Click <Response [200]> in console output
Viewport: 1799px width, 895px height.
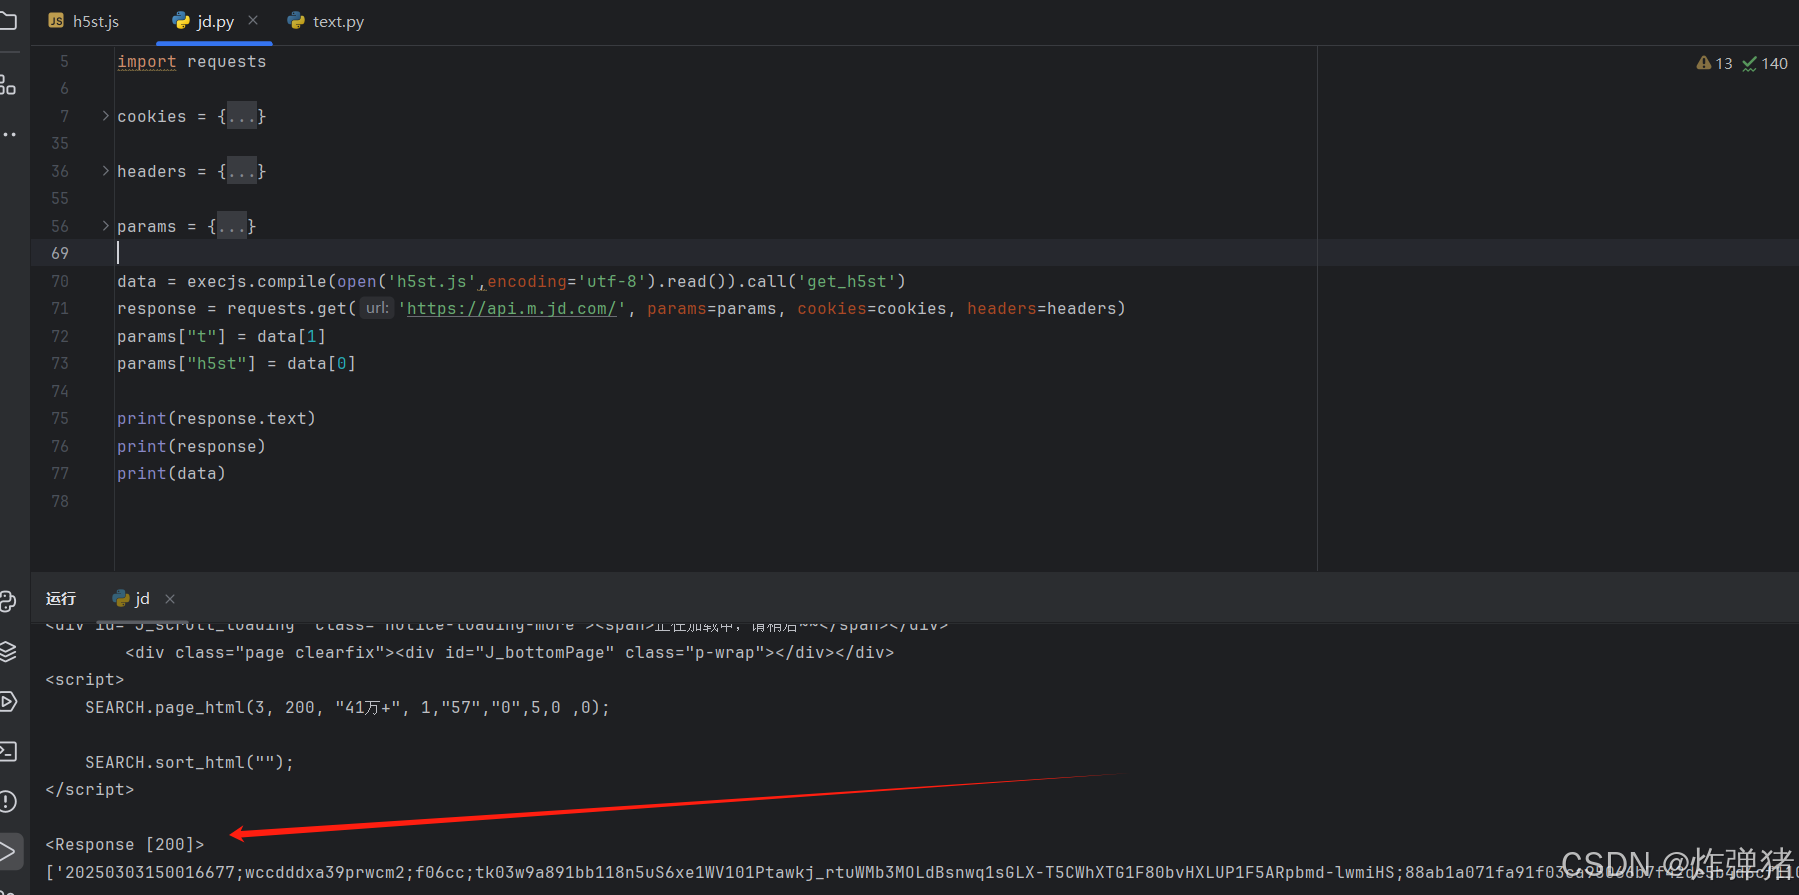point(125,845)
